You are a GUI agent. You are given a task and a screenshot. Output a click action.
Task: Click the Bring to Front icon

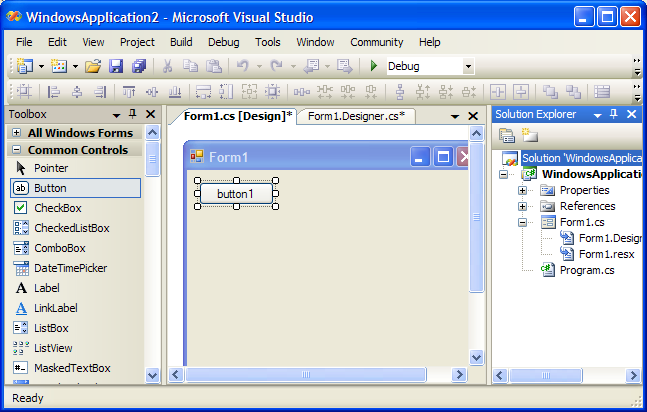[x=550, y=92]
